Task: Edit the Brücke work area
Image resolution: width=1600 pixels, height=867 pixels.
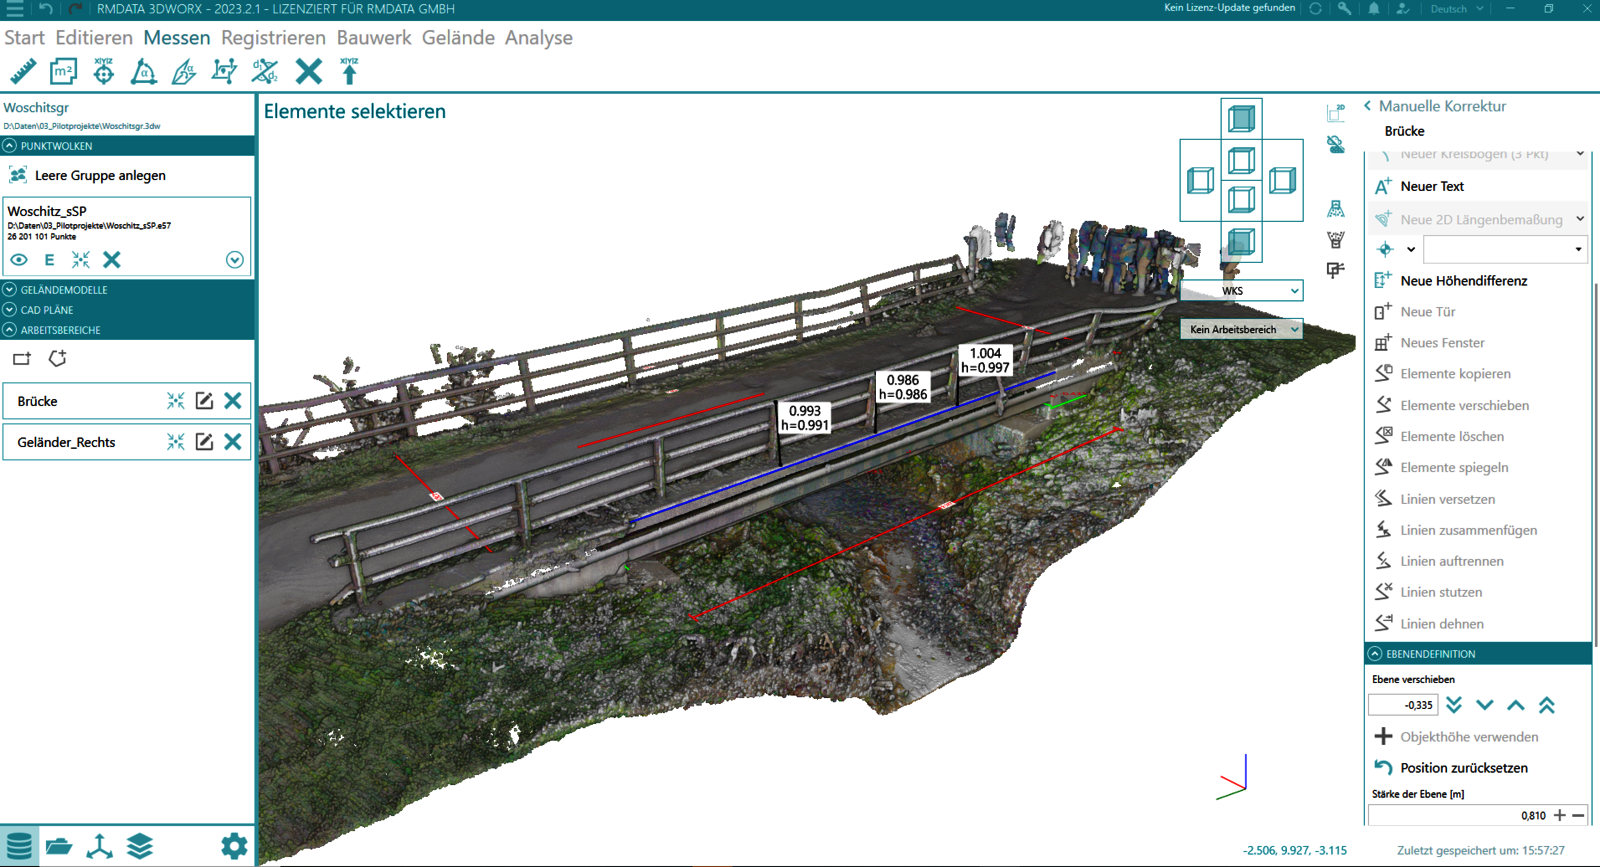Action: coord(204,401)
